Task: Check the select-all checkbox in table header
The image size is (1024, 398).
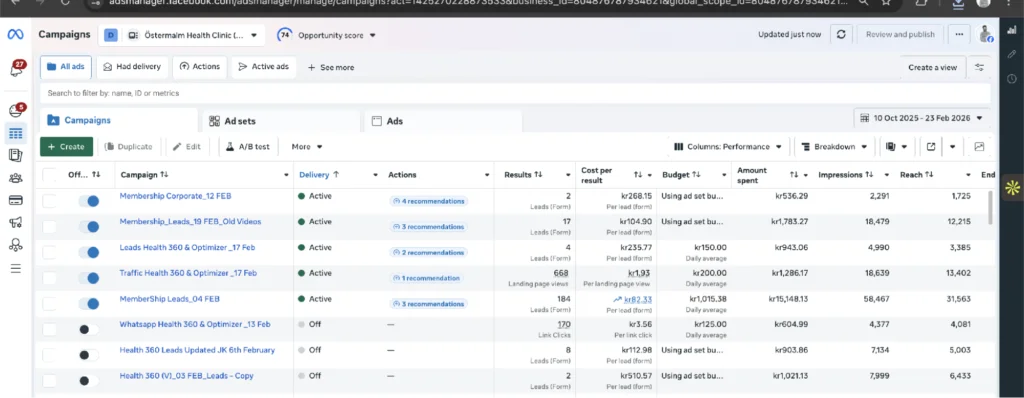Action: [50, 175]
